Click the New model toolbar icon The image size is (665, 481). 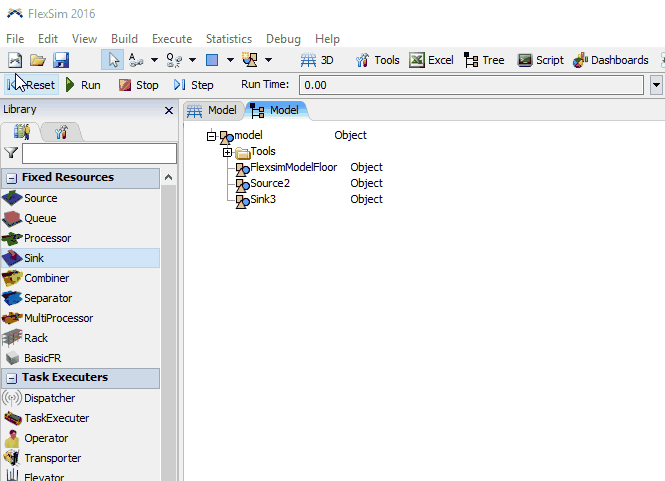(15, 60)
